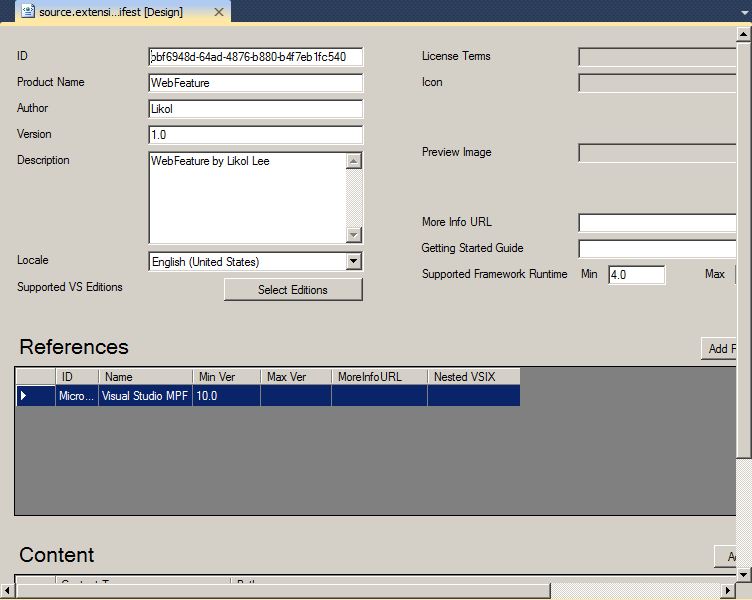752x600 pixels.
Task: Click the Name column header in References grid
Action: click(x=145, y=376)
